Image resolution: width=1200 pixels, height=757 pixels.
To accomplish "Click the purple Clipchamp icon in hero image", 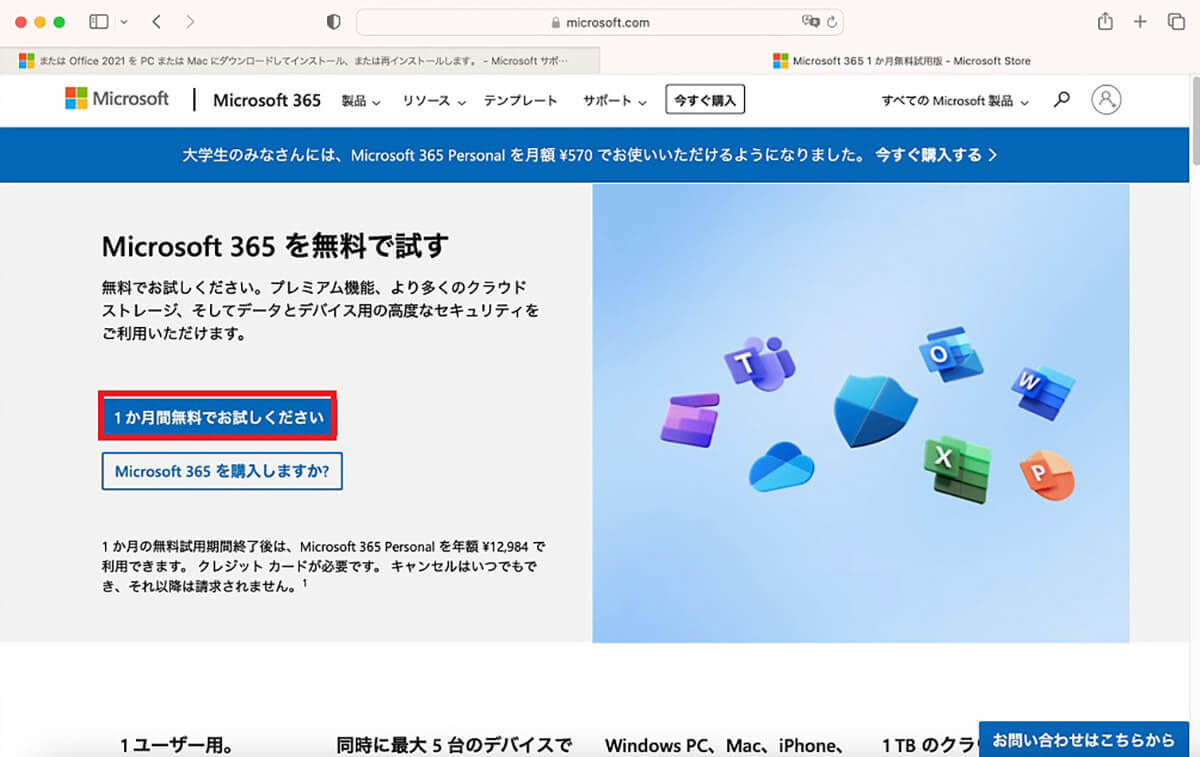I will click(x=690, y=419).
